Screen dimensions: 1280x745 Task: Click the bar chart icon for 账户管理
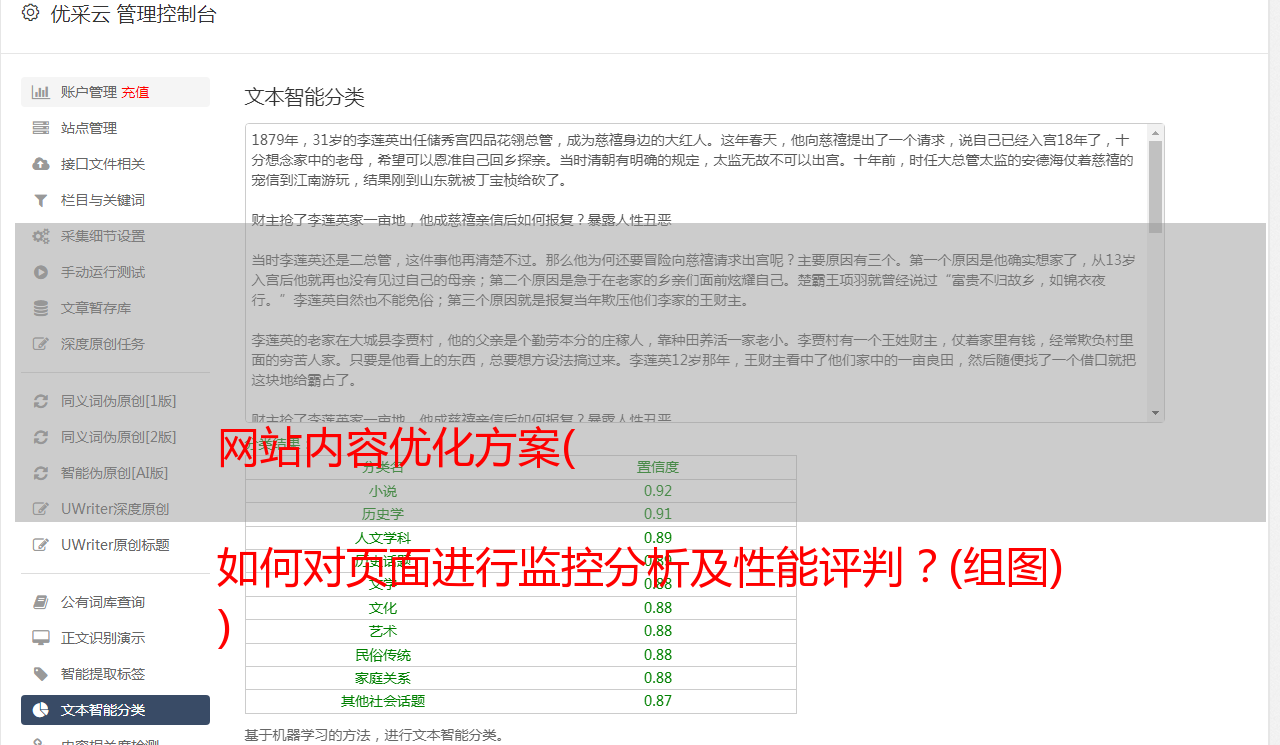coord(41,92)
